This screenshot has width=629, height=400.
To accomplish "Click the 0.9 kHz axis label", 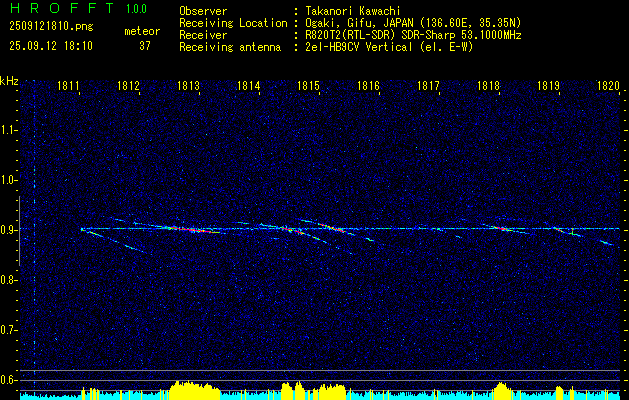I will click(x=8, y=230).
